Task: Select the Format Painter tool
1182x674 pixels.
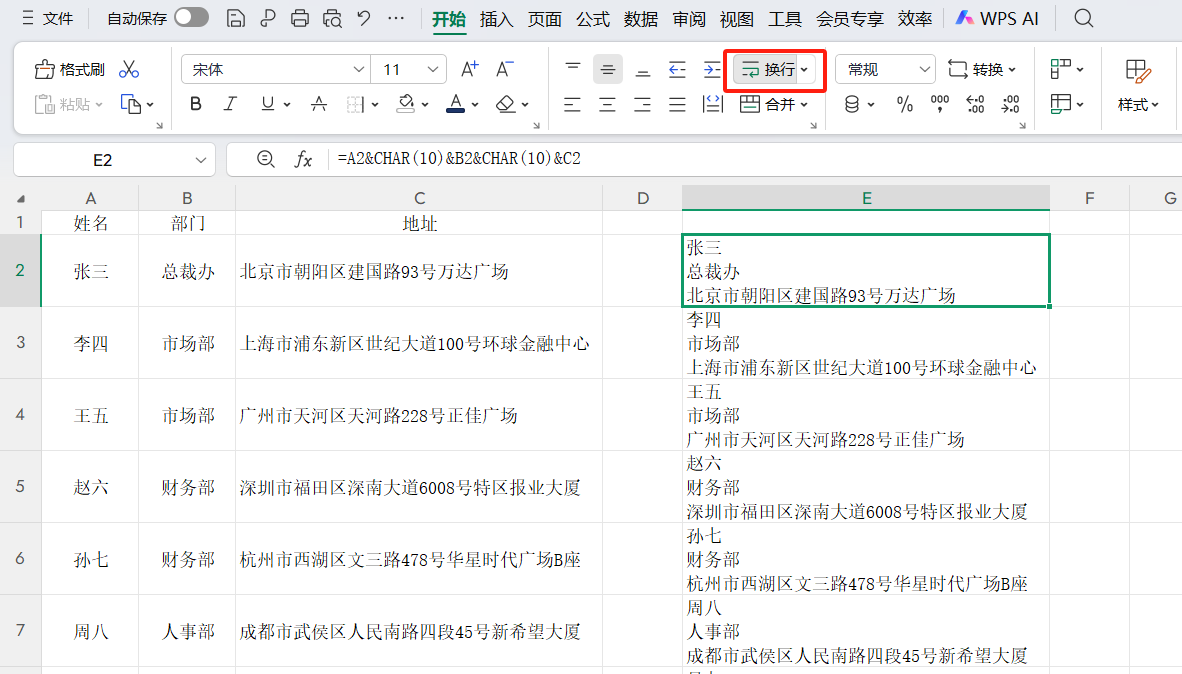Action: tap(68, 68)
